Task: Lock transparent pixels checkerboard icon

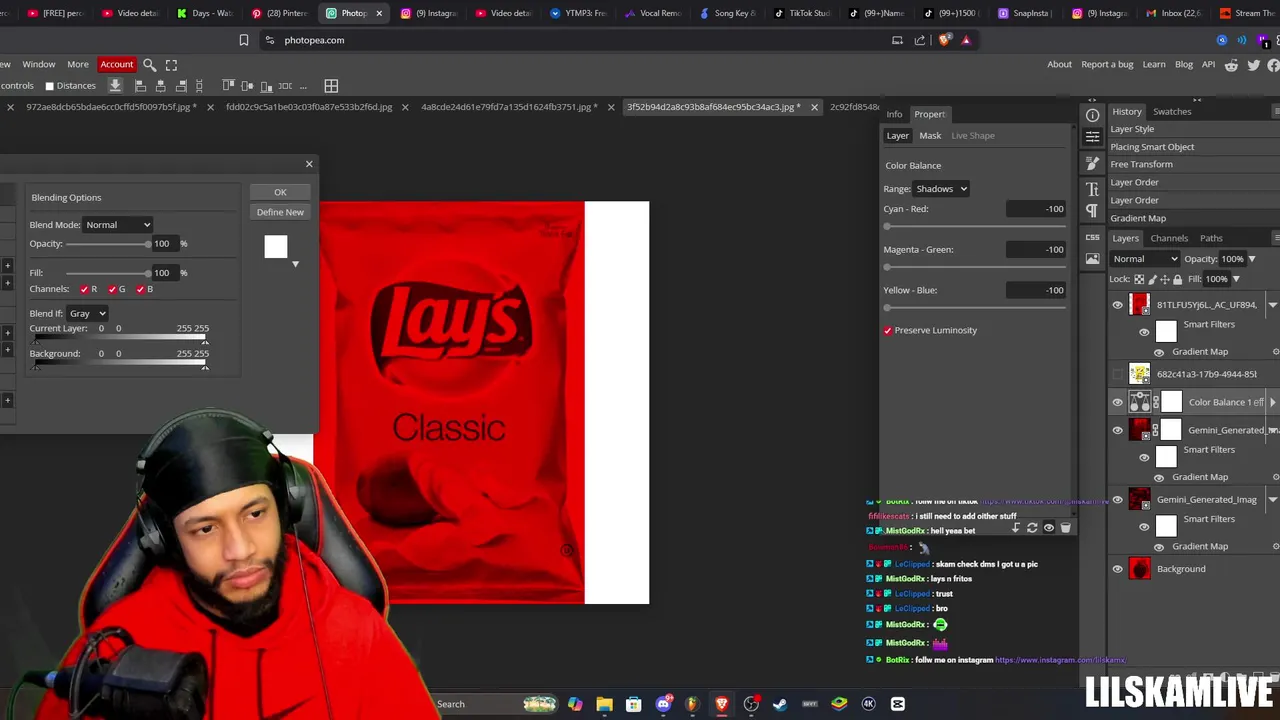Action: [x=1138, y=279]
